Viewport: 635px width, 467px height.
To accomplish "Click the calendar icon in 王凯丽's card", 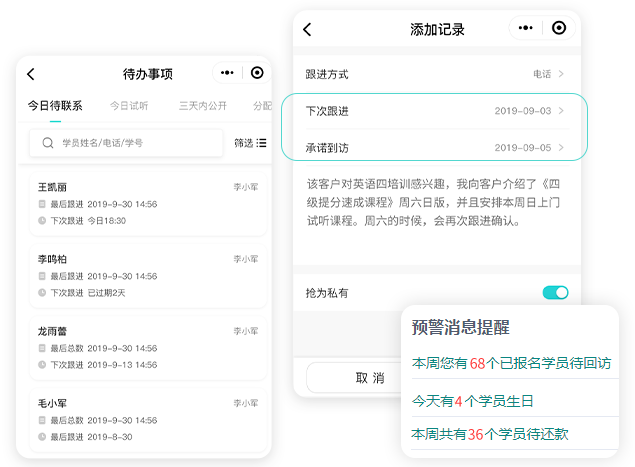I will [x=42, y=204].
